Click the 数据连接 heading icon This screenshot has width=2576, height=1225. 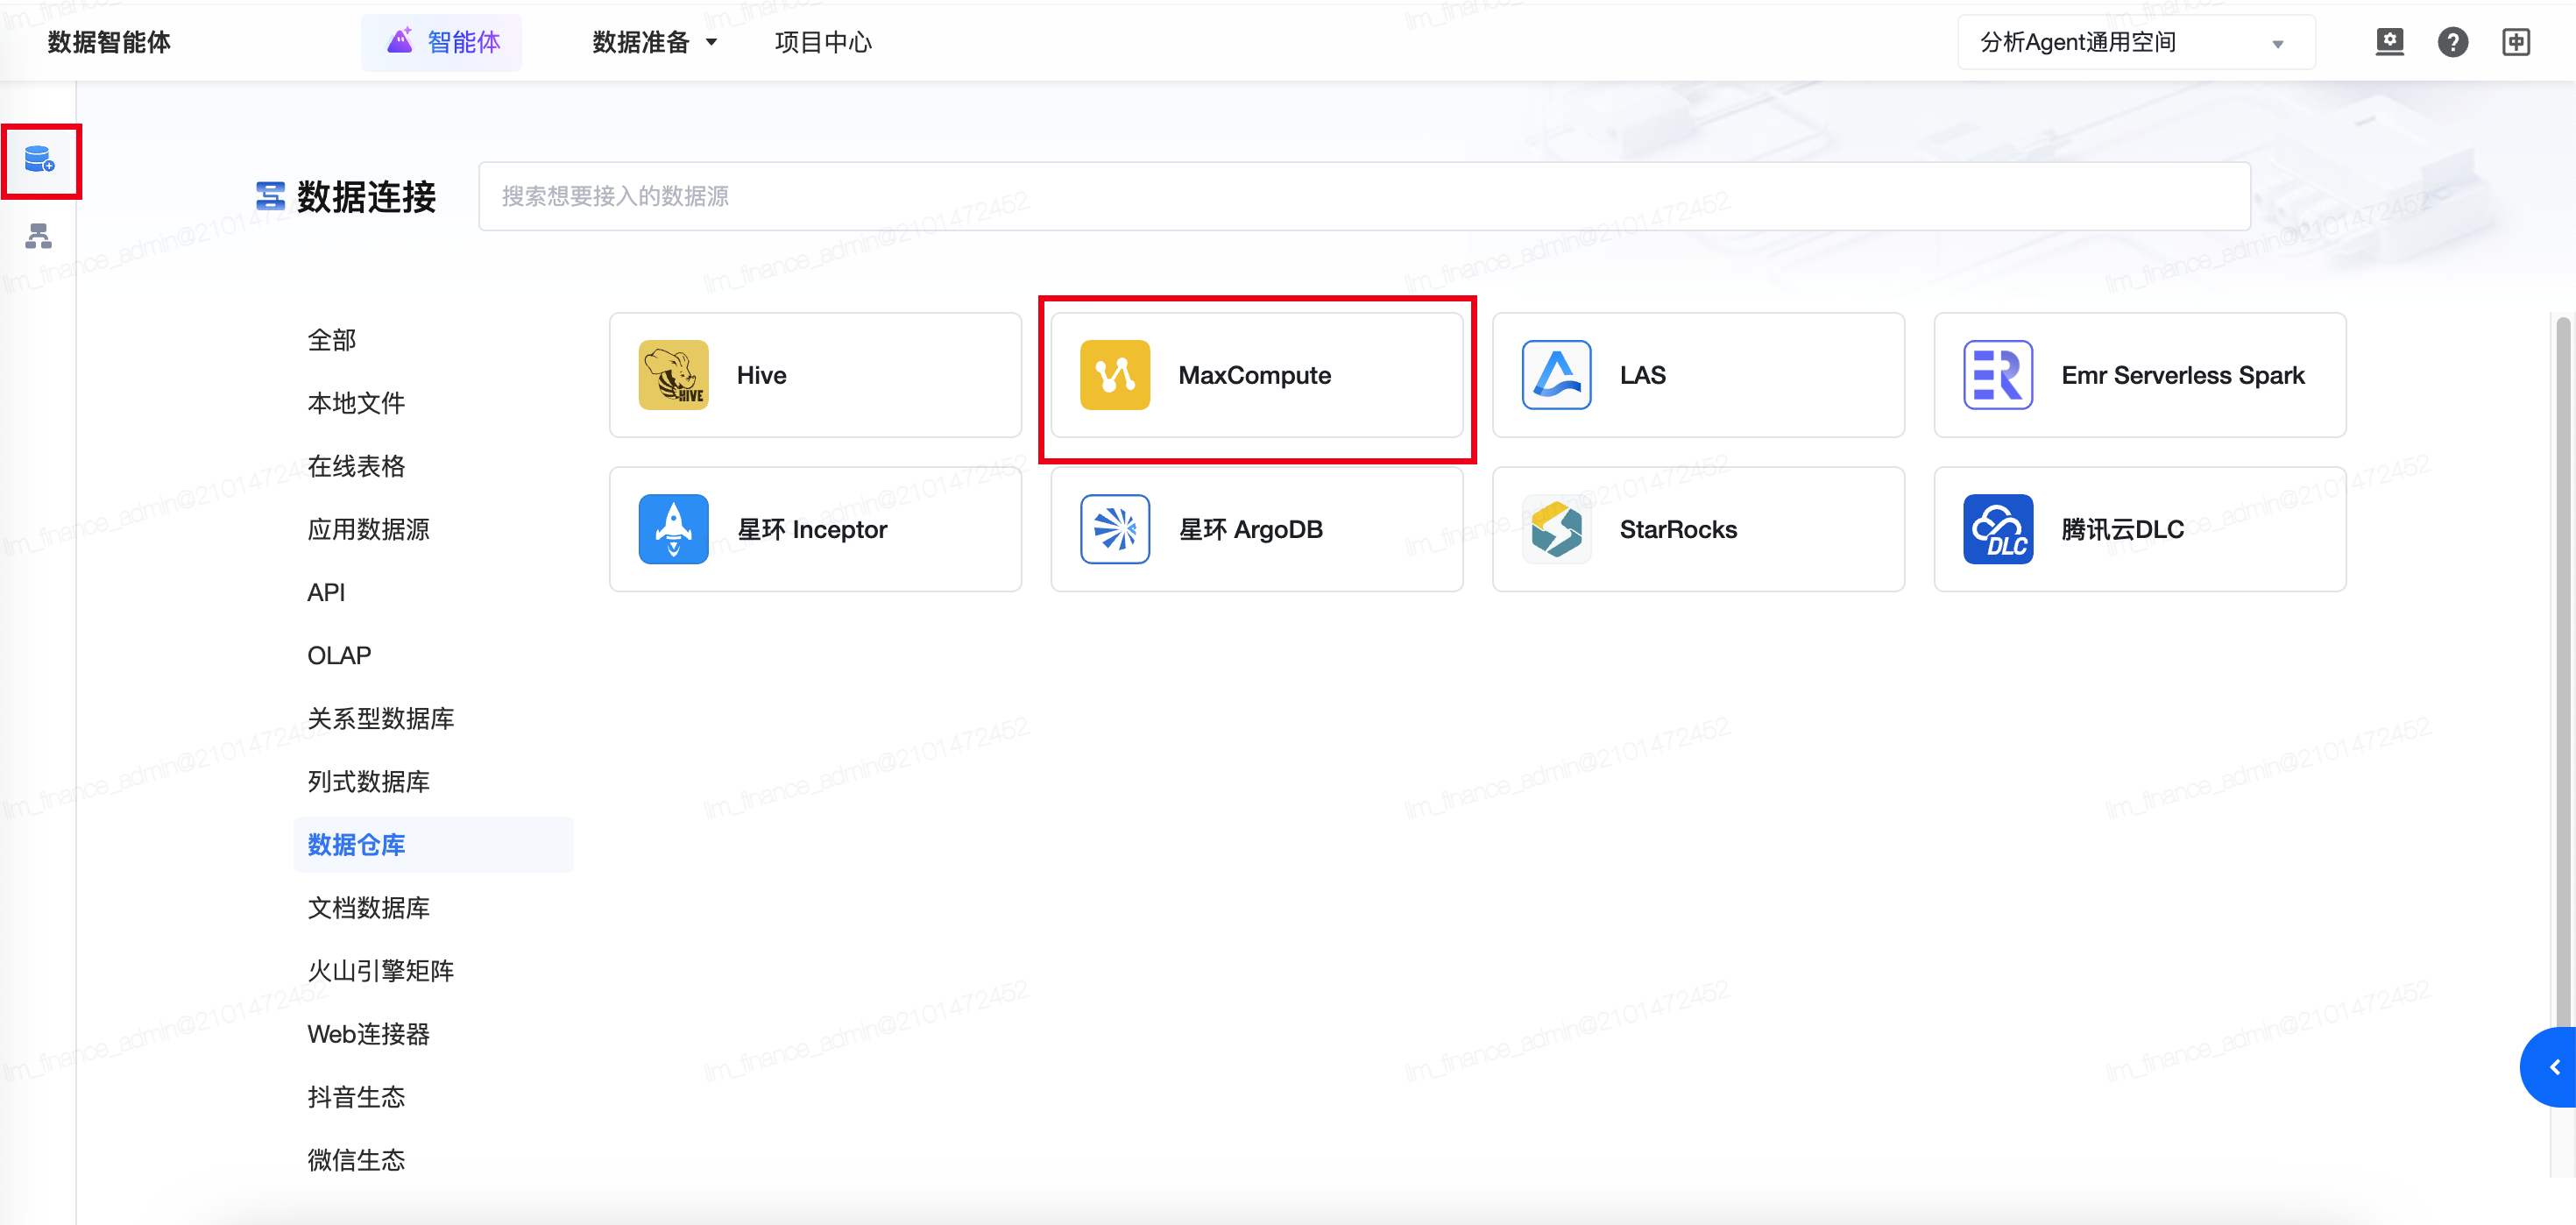[x=270, y=196]
